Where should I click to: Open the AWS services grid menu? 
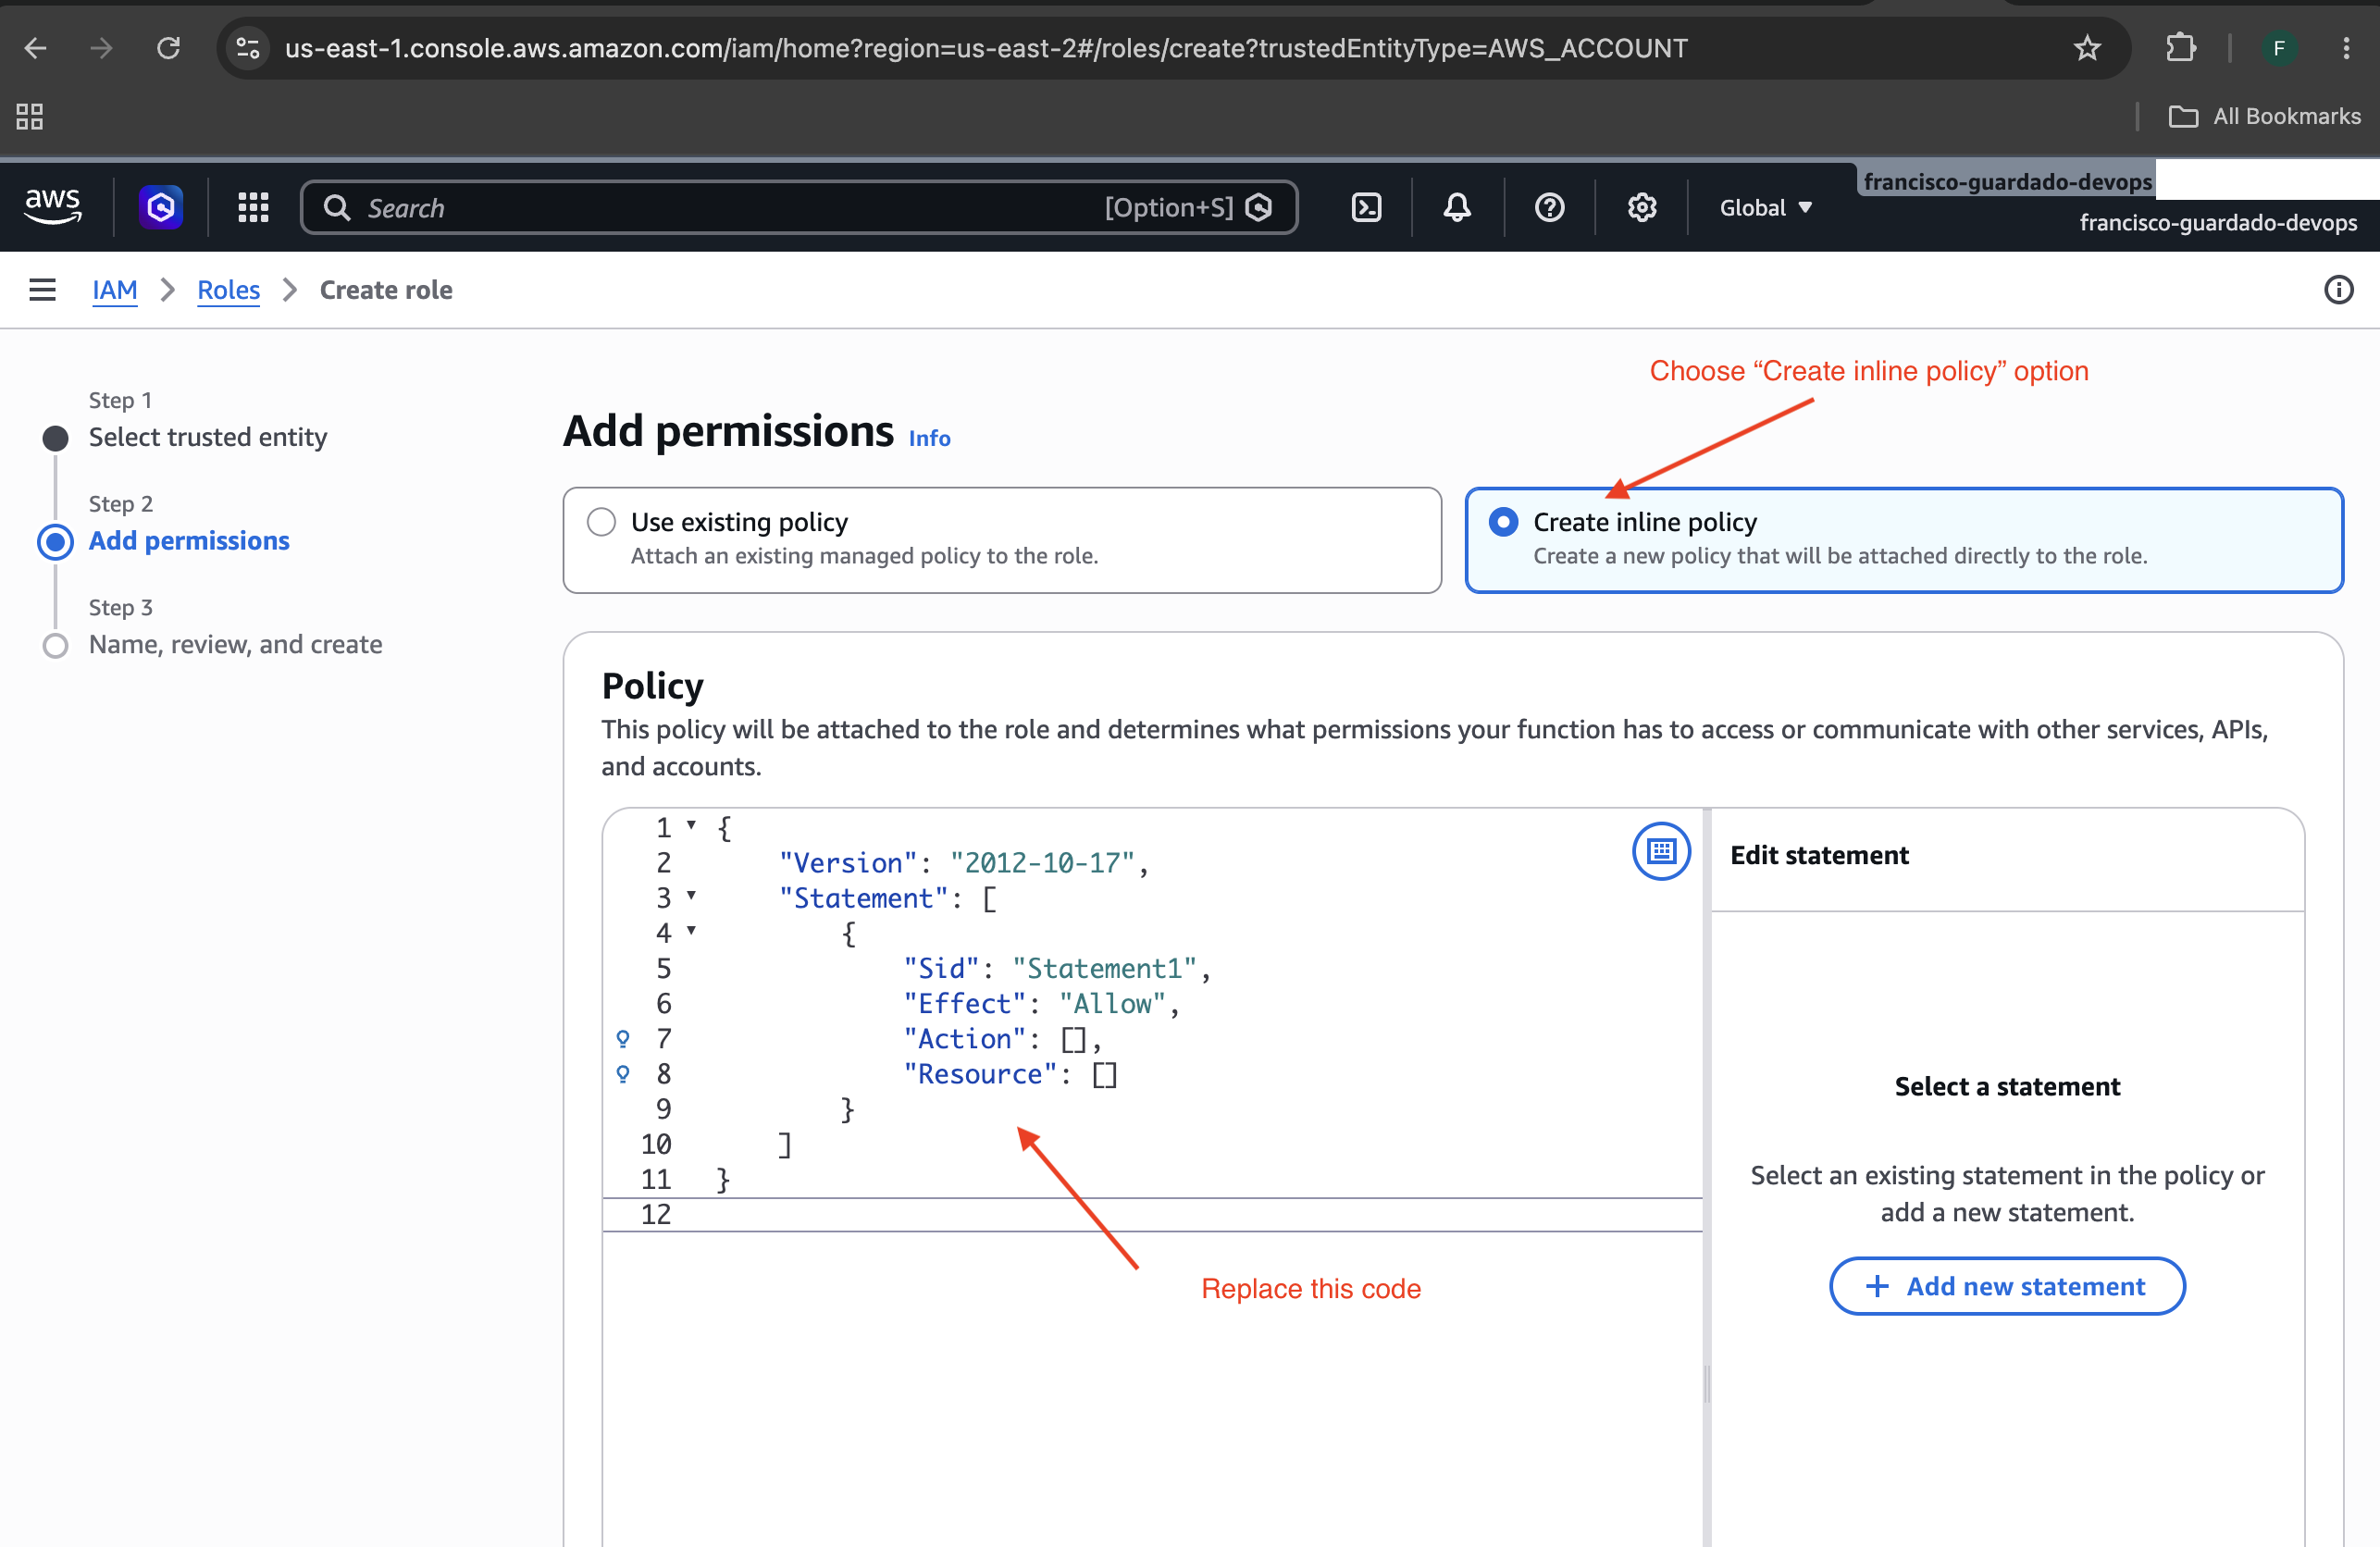click(253, 207)
